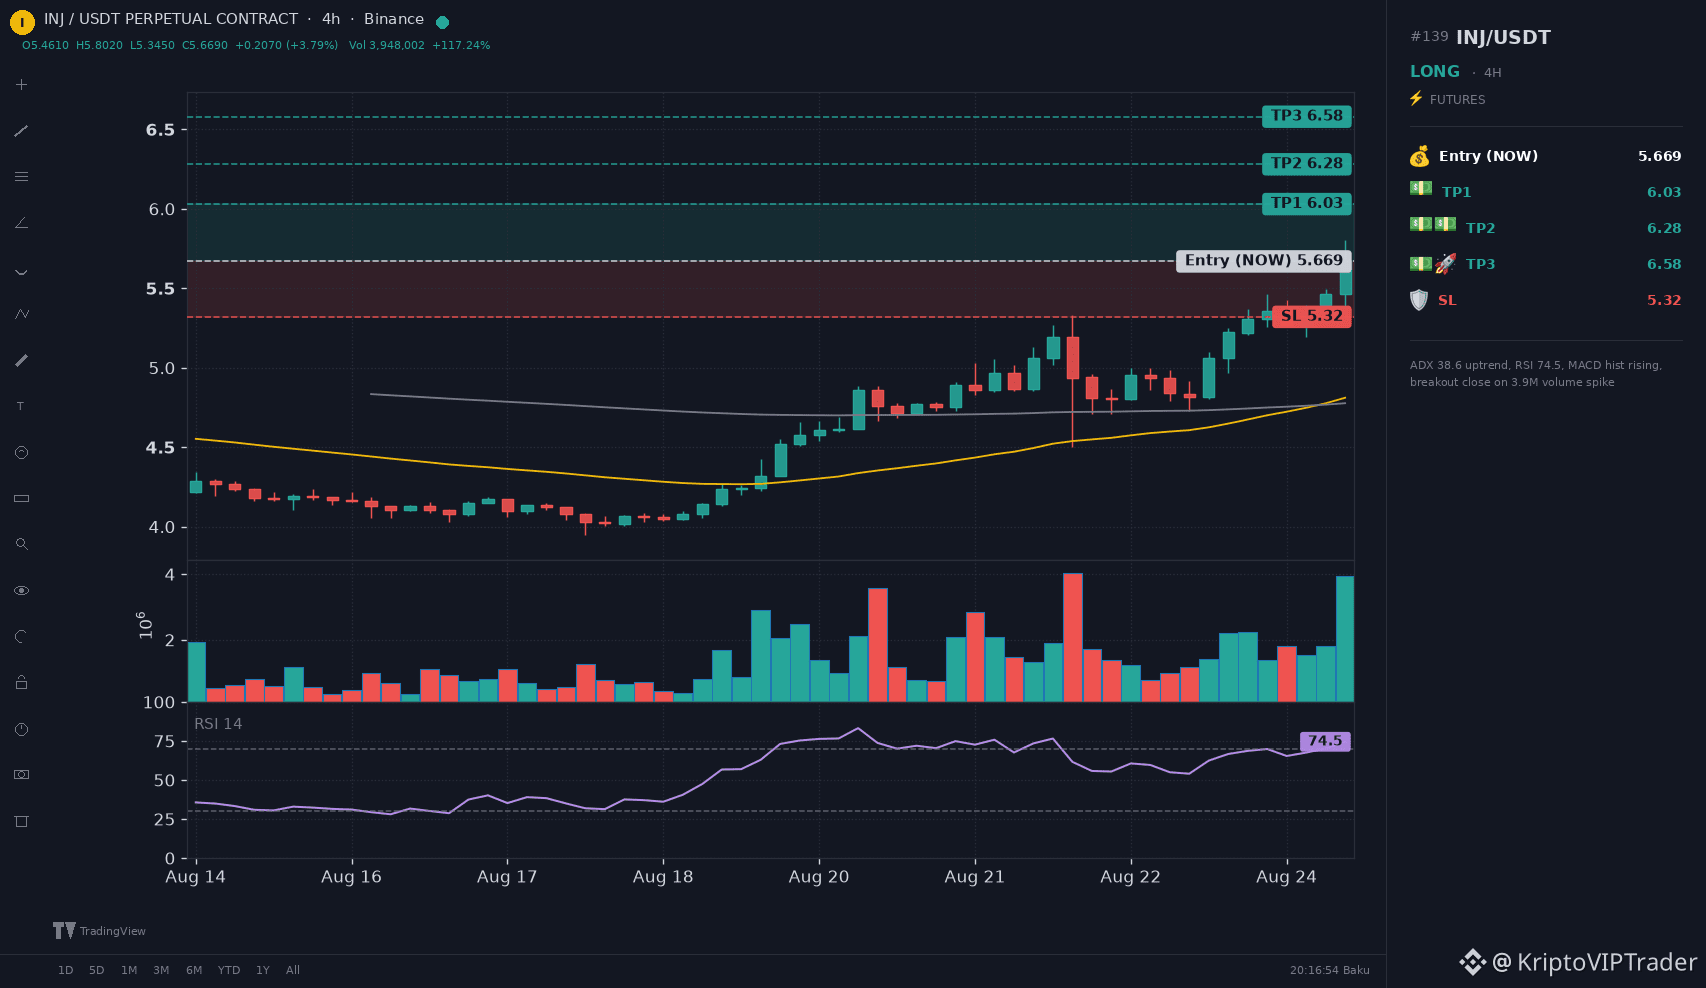Select the zigzag pattern tool
Image resolution: width=1706 pixels, height=988 pixels.
pyautogui.click(x=21, y=314)
